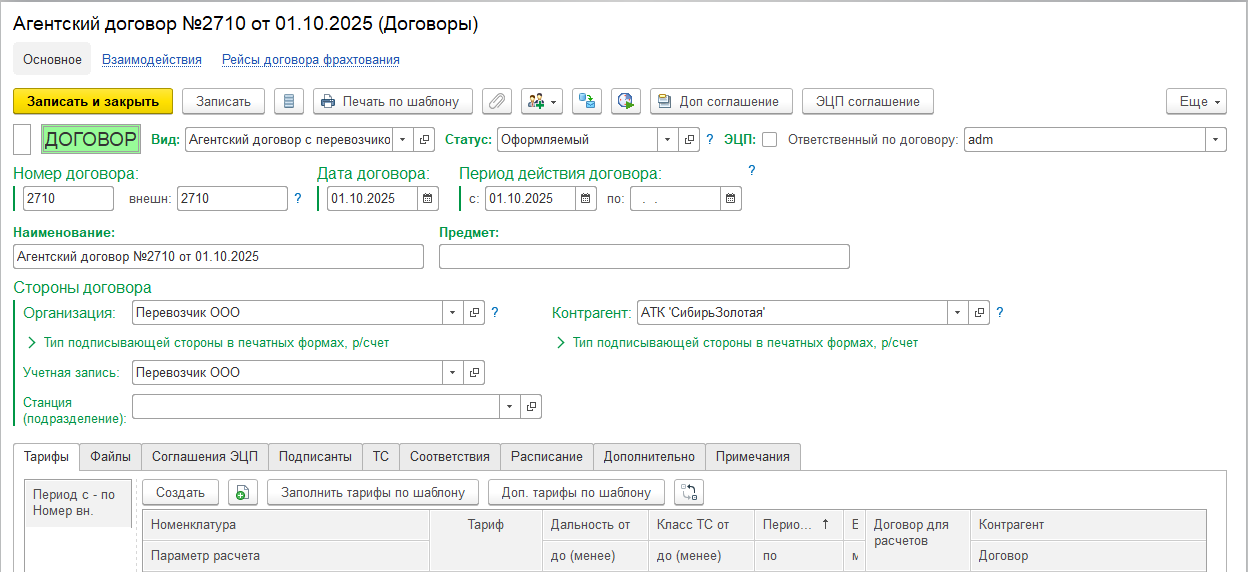The image size is (1248, 572).
Task: Click the green copy icon beside Создать
Action: tap(242, 492)
